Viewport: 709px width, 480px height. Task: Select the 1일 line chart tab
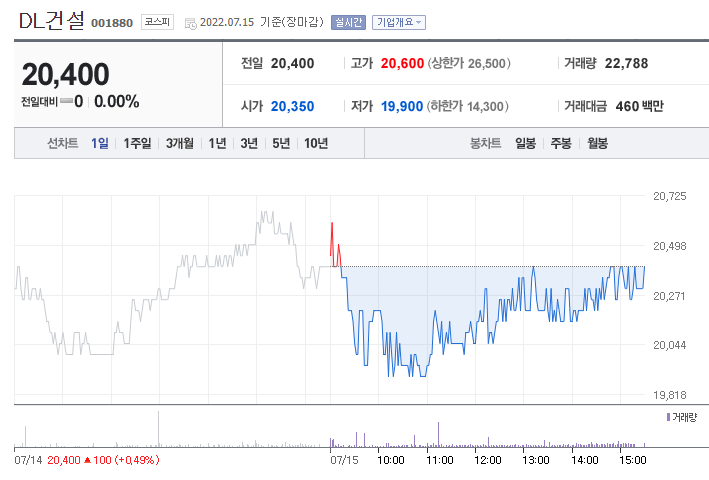point(100,143)
